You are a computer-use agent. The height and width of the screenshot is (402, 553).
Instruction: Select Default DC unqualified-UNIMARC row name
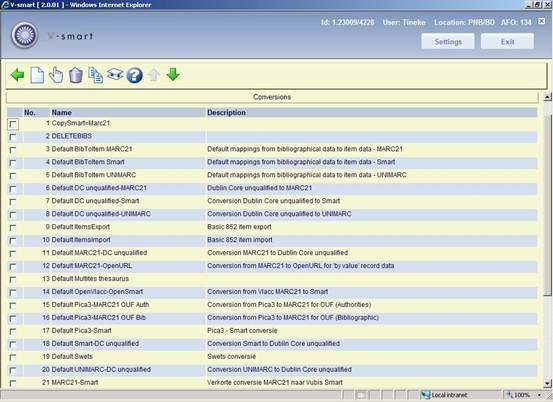pos(101,214)
